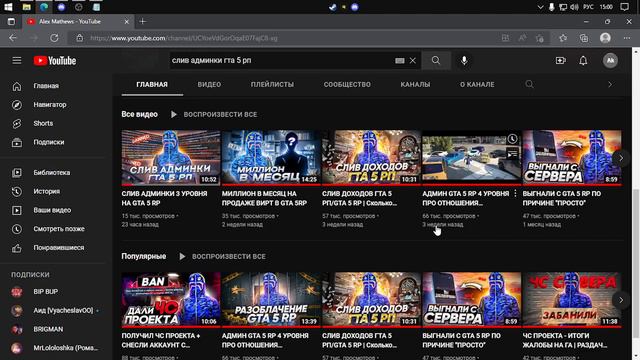Switch to the О КАНАЛЕ channel tab
640x360 pixels.
point(477,84)
